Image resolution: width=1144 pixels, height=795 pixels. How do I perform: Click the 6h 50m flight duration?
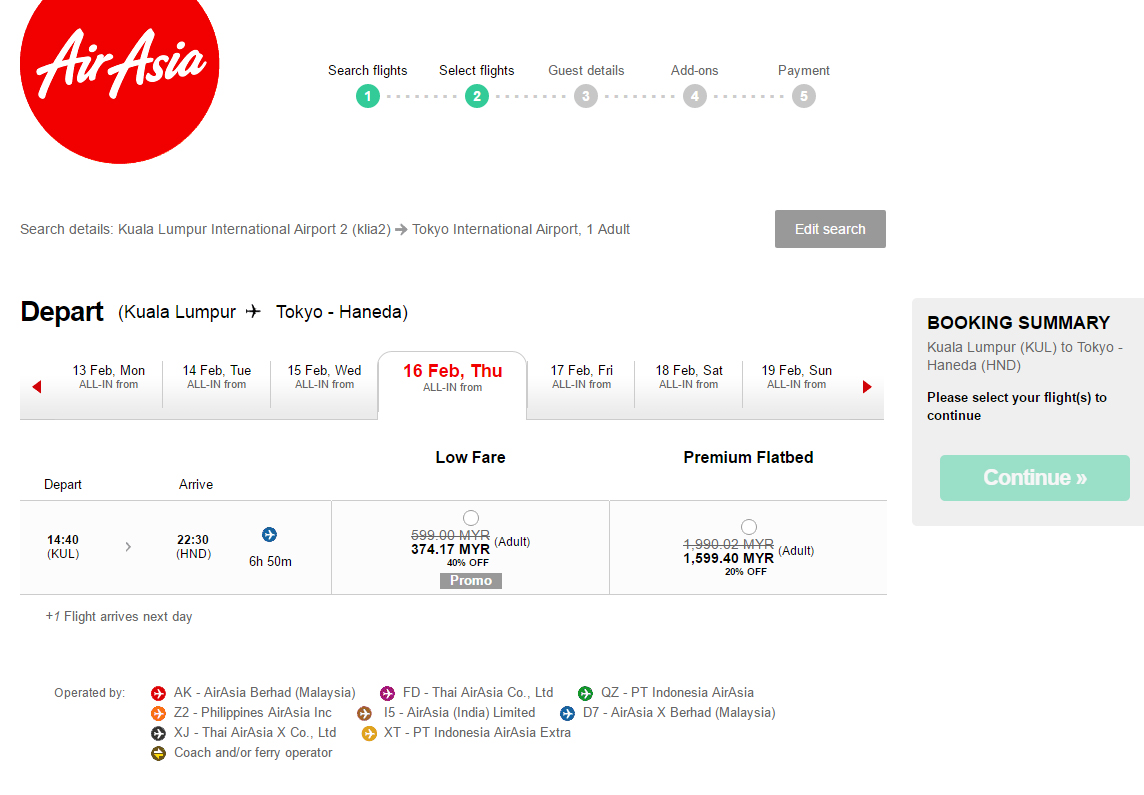coord(270,562)
